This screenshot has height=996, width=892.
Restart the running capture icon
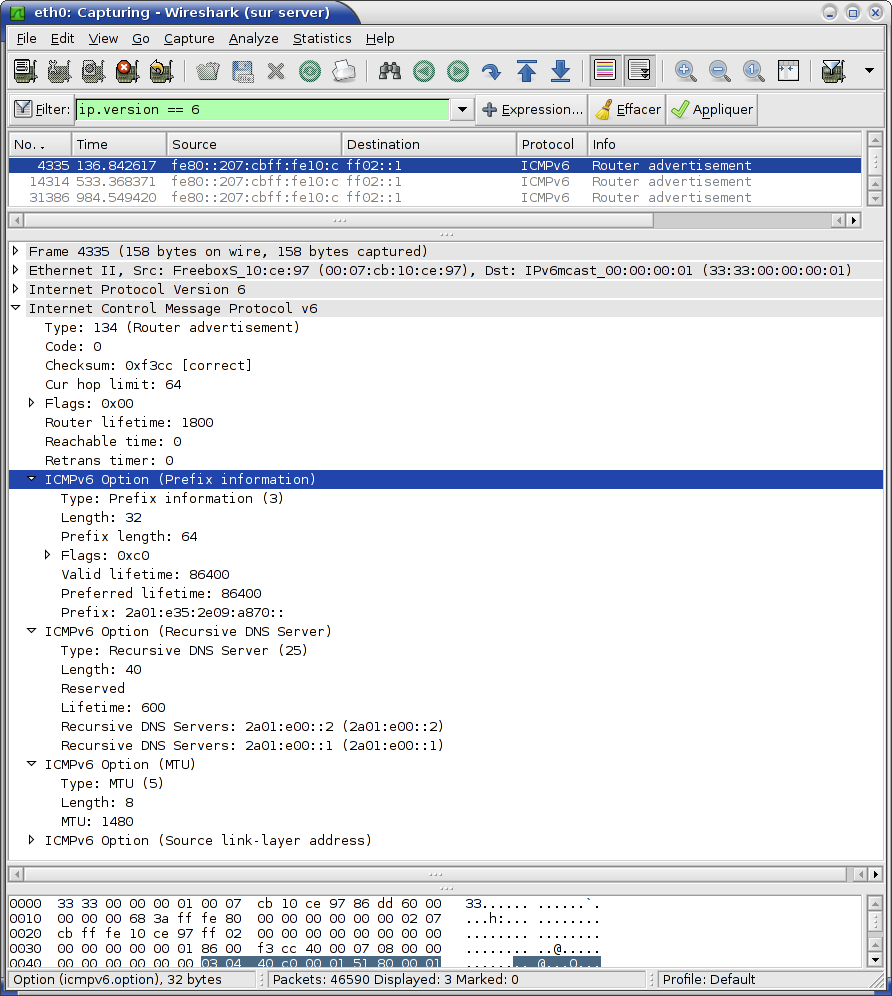pos(161,71)
